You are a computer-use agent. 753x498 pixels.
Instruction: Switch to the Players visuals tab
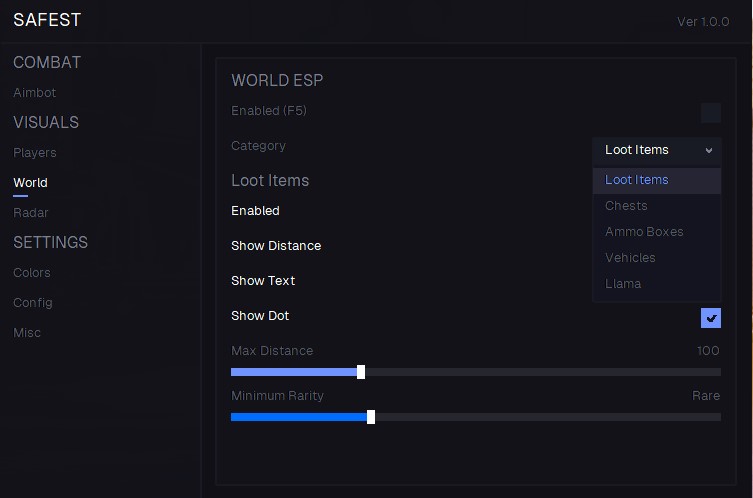pyautogui.click(x=35, y=153)
